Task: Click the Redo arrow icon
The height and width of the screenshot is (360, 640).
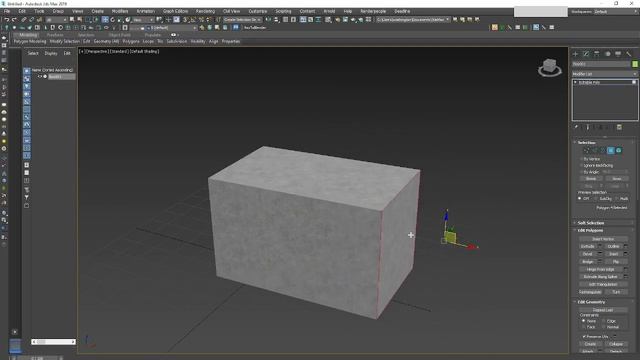Action: click(x=14, y=20)
